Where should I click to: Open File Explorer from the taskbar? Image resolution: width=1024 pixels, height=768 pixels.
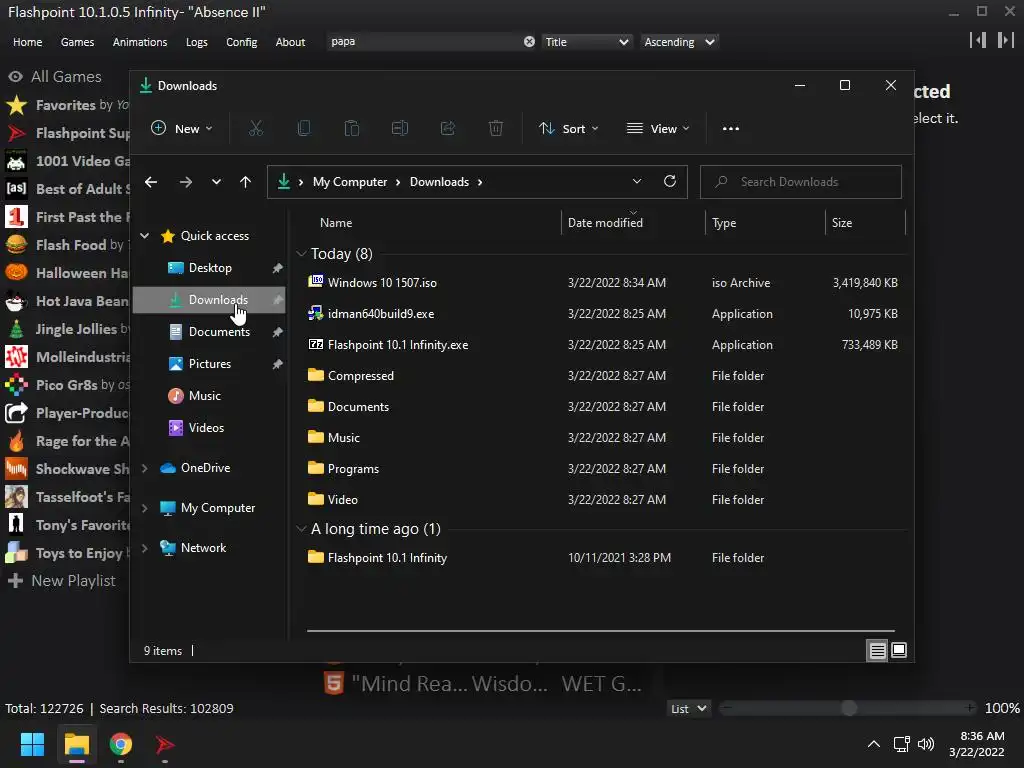click(76, 744)
